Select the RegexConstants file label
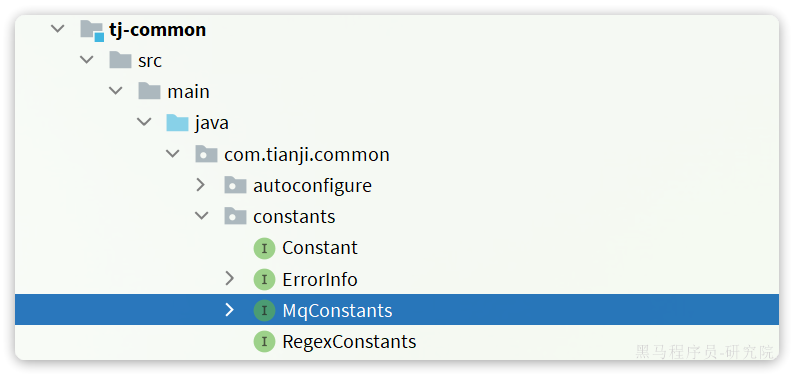Viewport: 794px width, 377px height. [349, 342]
